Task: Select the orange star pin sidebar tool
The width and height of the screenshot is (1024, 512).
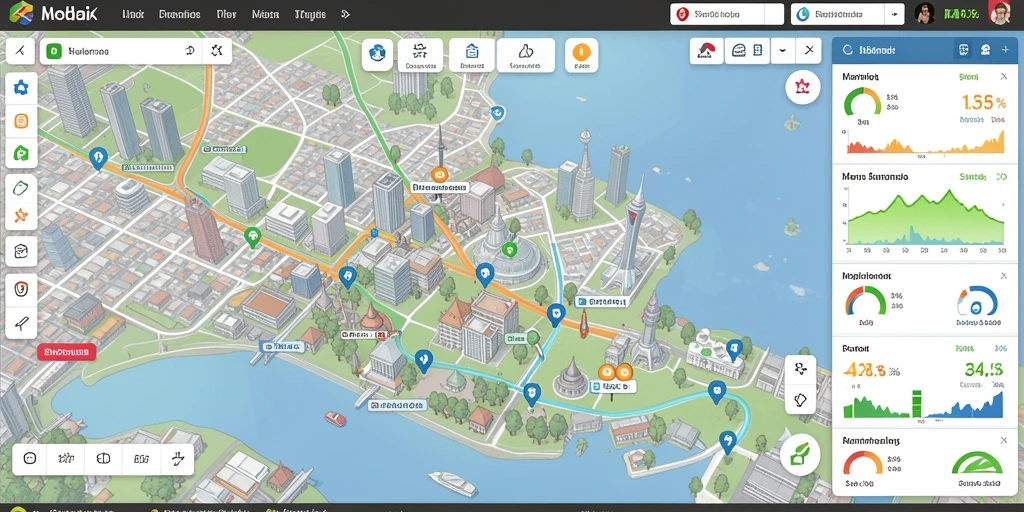Action: coord(21,215)
